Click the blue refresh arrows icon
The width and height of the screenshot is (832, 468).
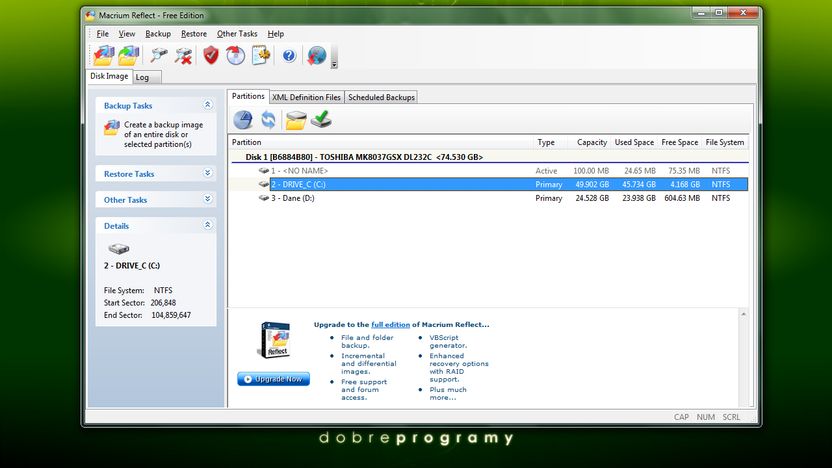[x=268, y=120]
